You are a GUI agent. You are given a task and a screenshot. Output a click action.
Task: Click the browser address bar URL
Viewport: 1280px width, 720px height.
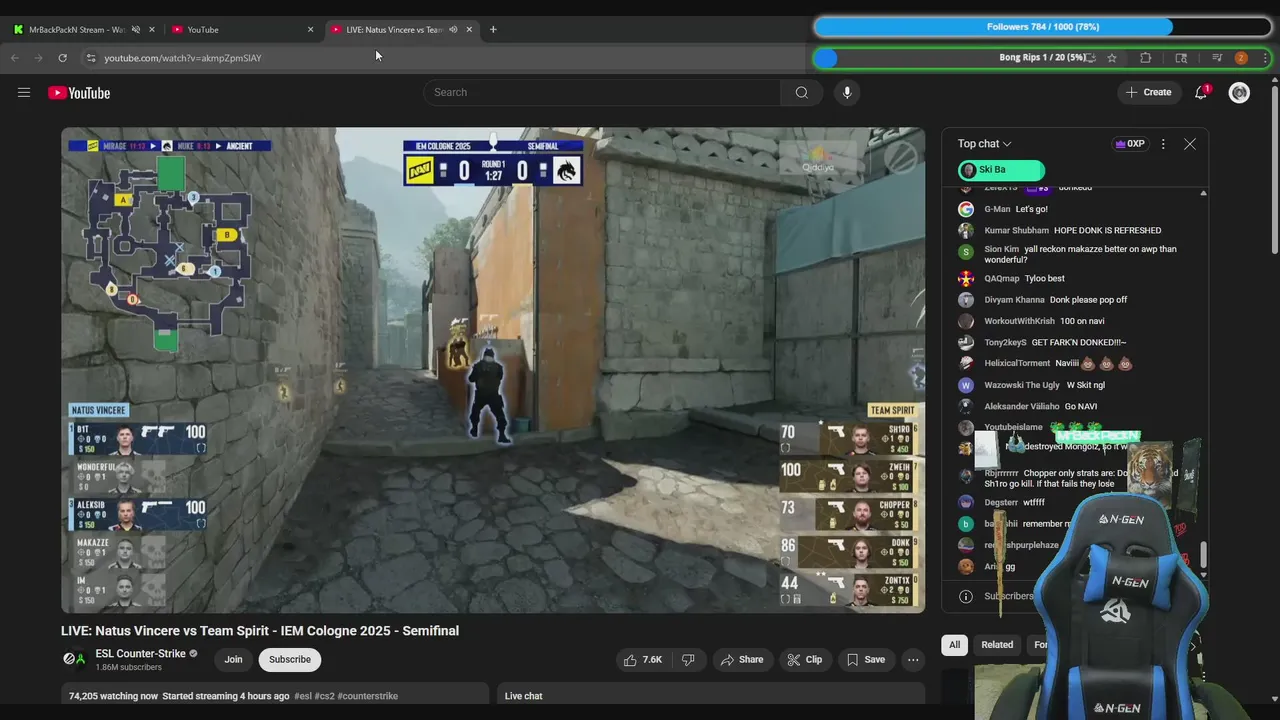pyautogui.click(x=183, y=58)
